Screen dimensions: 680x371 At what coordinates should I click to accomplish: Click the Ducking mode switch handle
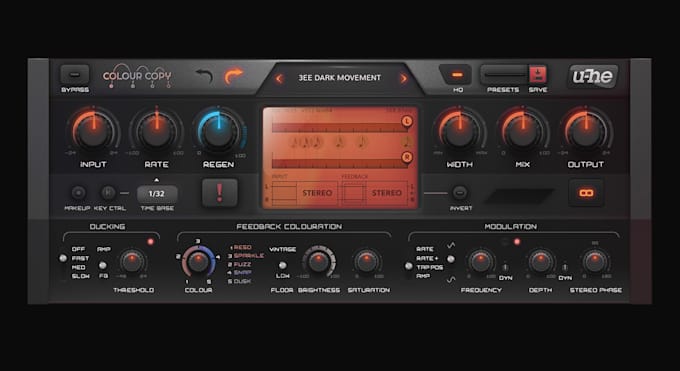pos(63,258)
